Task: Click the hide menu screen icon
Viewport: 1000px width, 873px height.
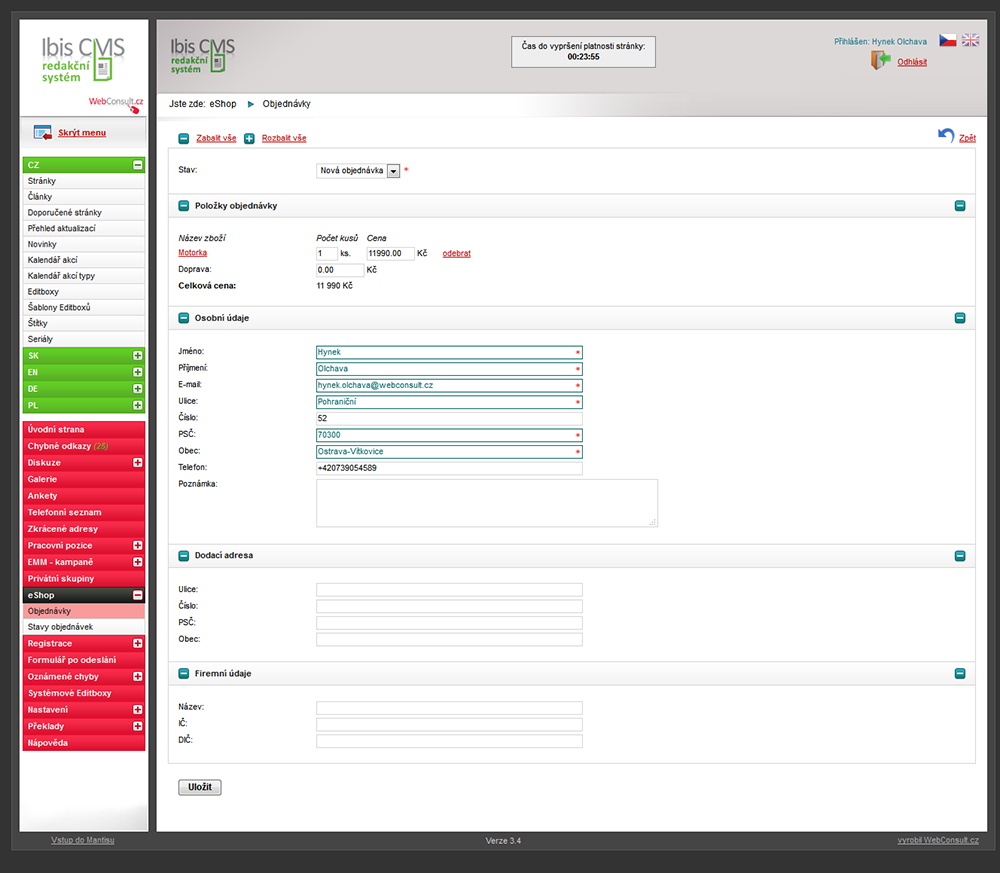Action: click(43, 133)
